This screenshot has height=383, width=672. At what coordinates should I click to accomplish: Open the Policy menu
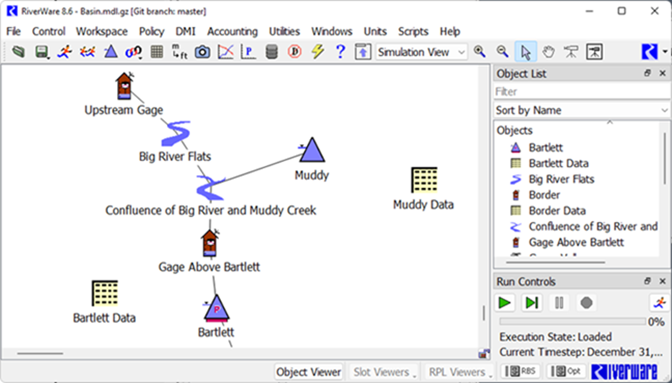pos(151,31)
